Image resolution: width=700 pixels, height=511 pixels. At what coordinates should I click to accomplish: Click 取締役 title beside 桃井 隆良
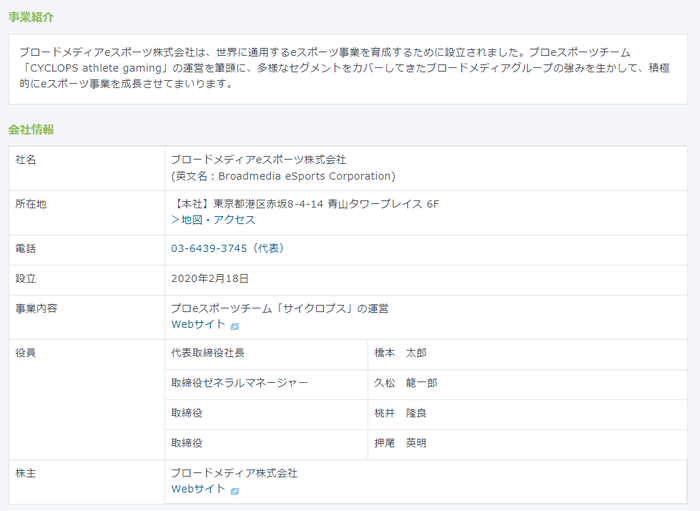tap(187, 413)
